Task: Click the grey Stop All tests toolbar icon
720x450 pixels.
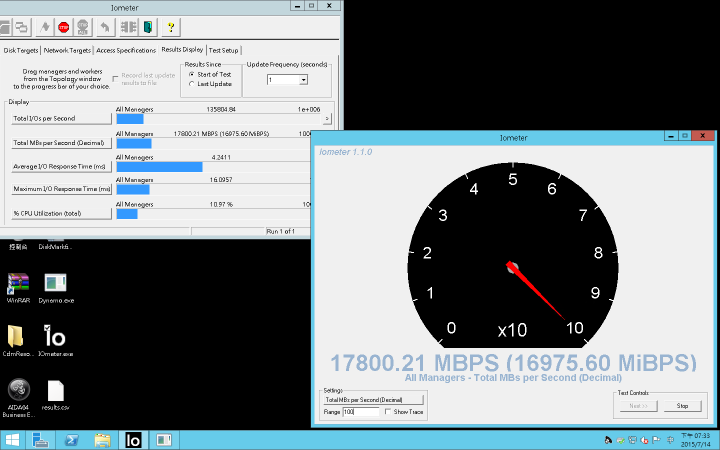Action: pos(83,28)
